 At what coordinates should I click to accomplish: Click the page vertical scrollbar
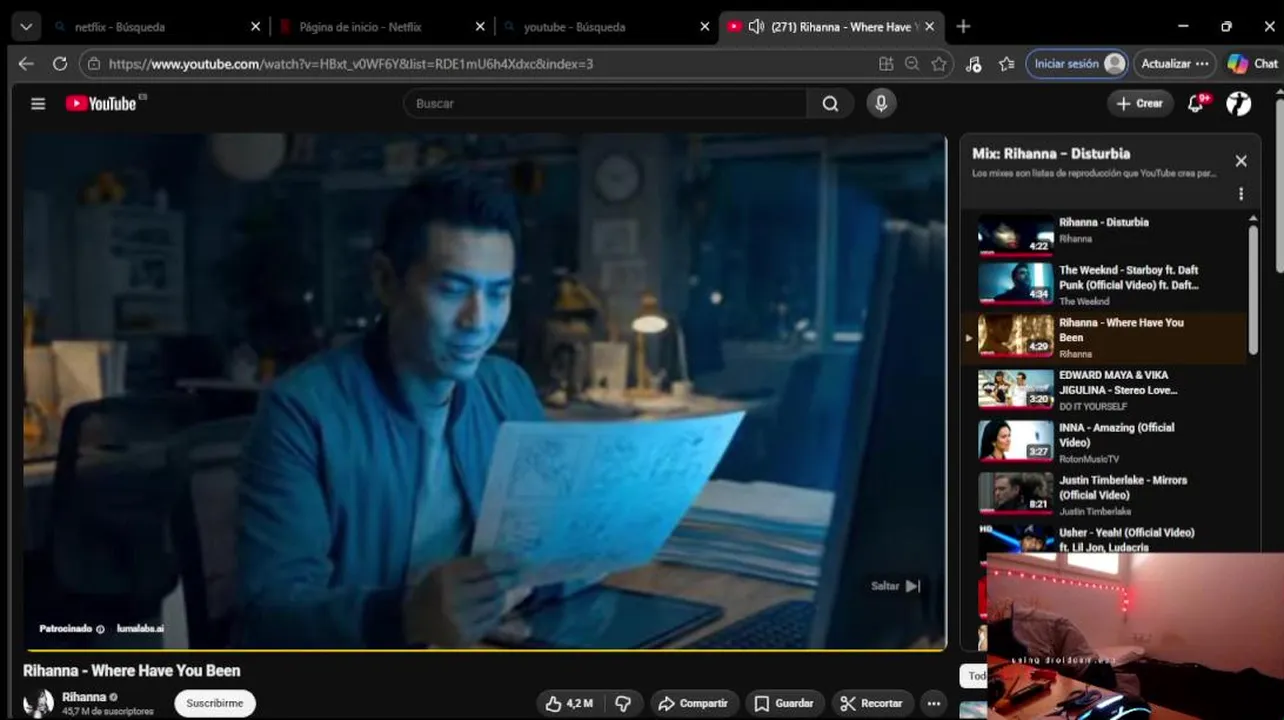pyautogui.click(x=1279, y=188)
